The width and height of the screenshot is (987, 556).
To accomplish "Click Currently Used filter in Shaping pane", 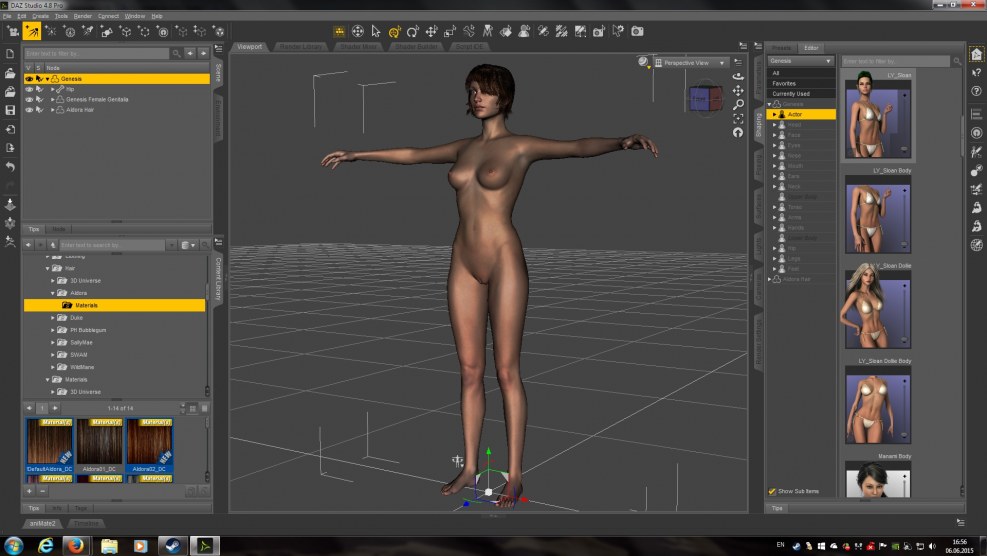I will point(800,93).
